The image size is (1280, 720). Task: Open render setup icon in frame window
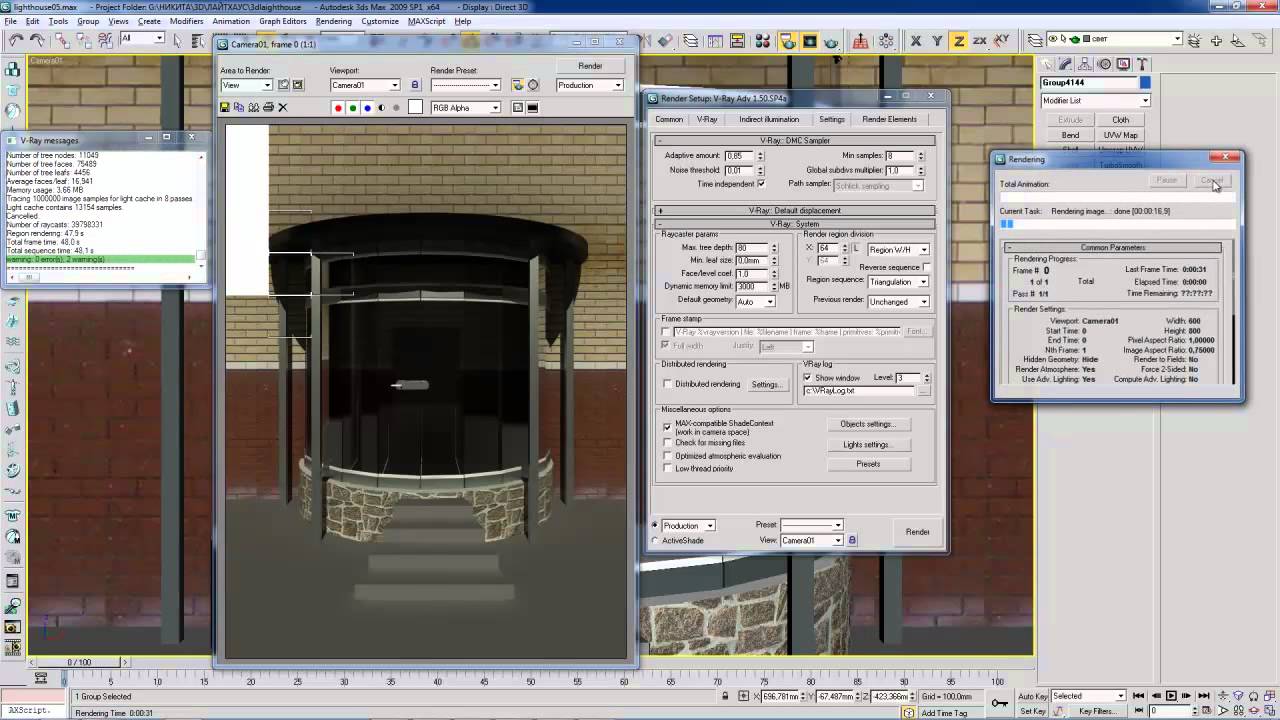(x=518, y=85)
